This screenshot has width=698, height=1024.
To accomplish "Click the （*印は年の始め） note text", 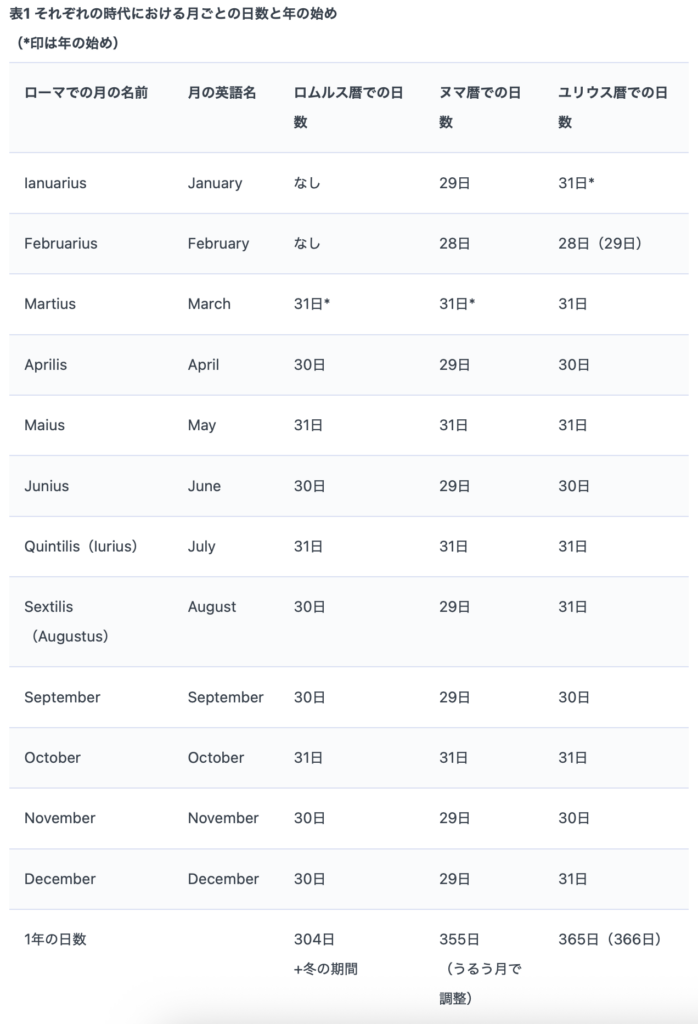I will click(x=68, y=44).
